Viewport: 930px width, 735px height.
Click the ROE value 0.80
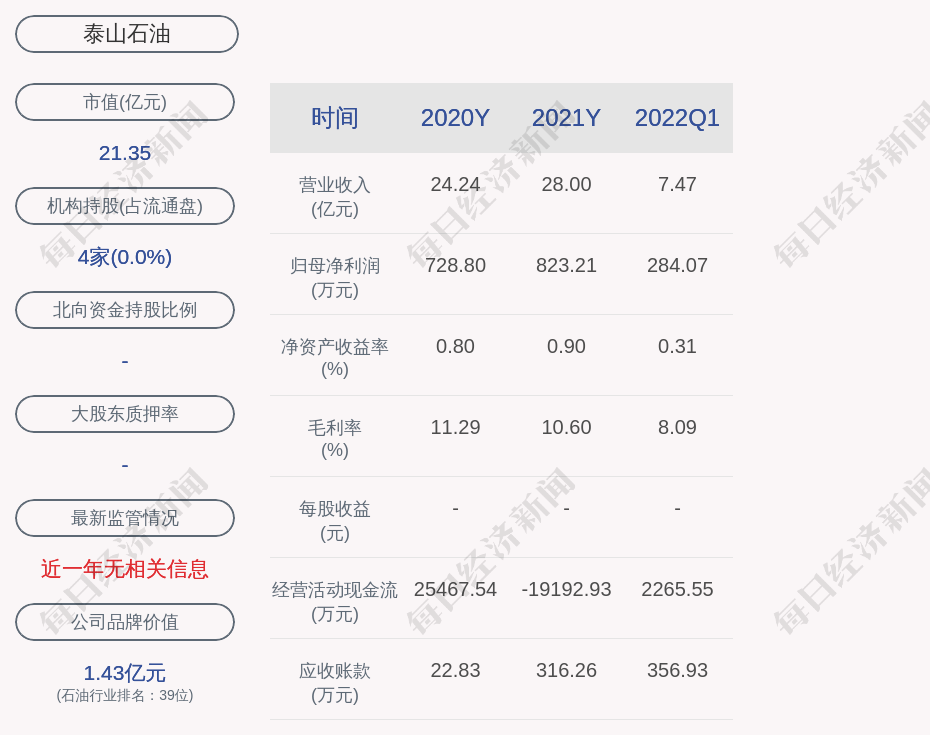click(x=456, y=346)
